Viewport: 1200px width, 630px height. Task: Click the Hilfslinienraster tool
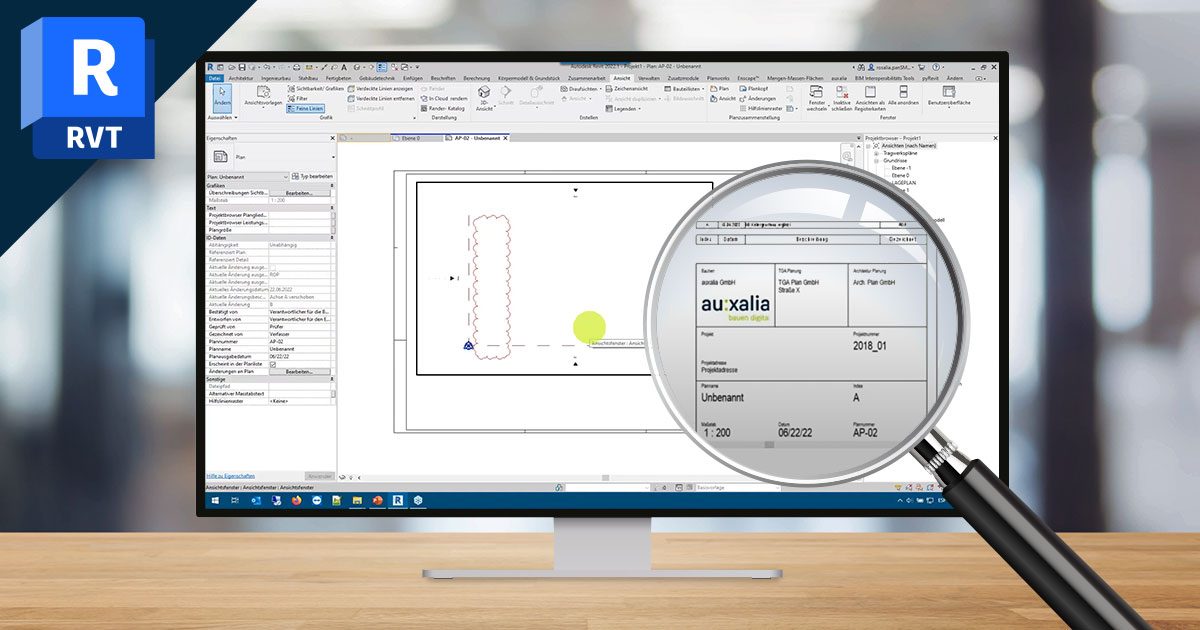point(763,109)
